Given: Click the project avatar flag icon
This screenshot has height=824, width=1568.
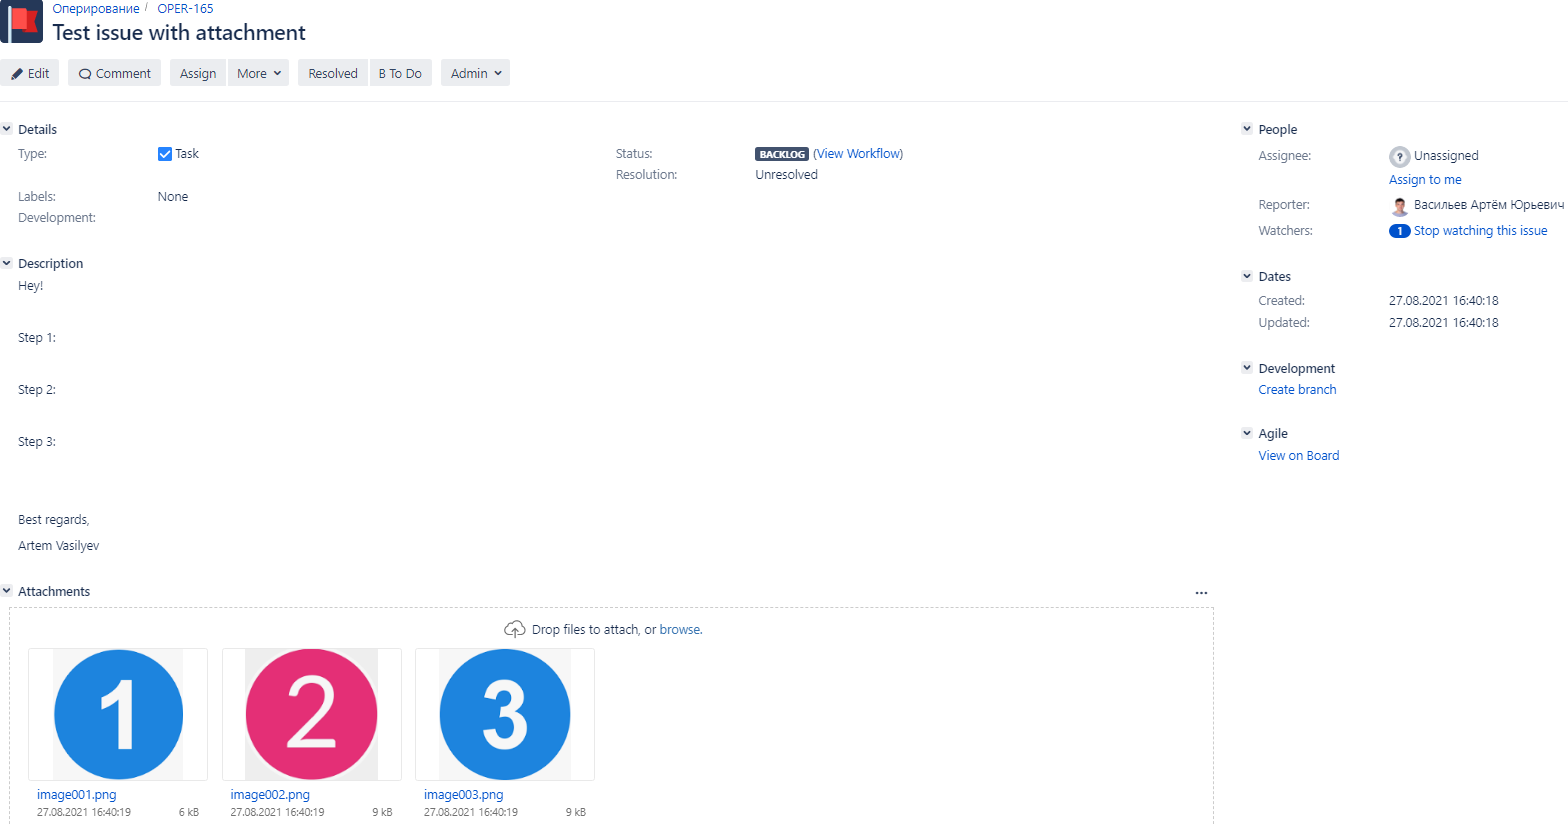Looking at the screenshot, I should [21, 22].
